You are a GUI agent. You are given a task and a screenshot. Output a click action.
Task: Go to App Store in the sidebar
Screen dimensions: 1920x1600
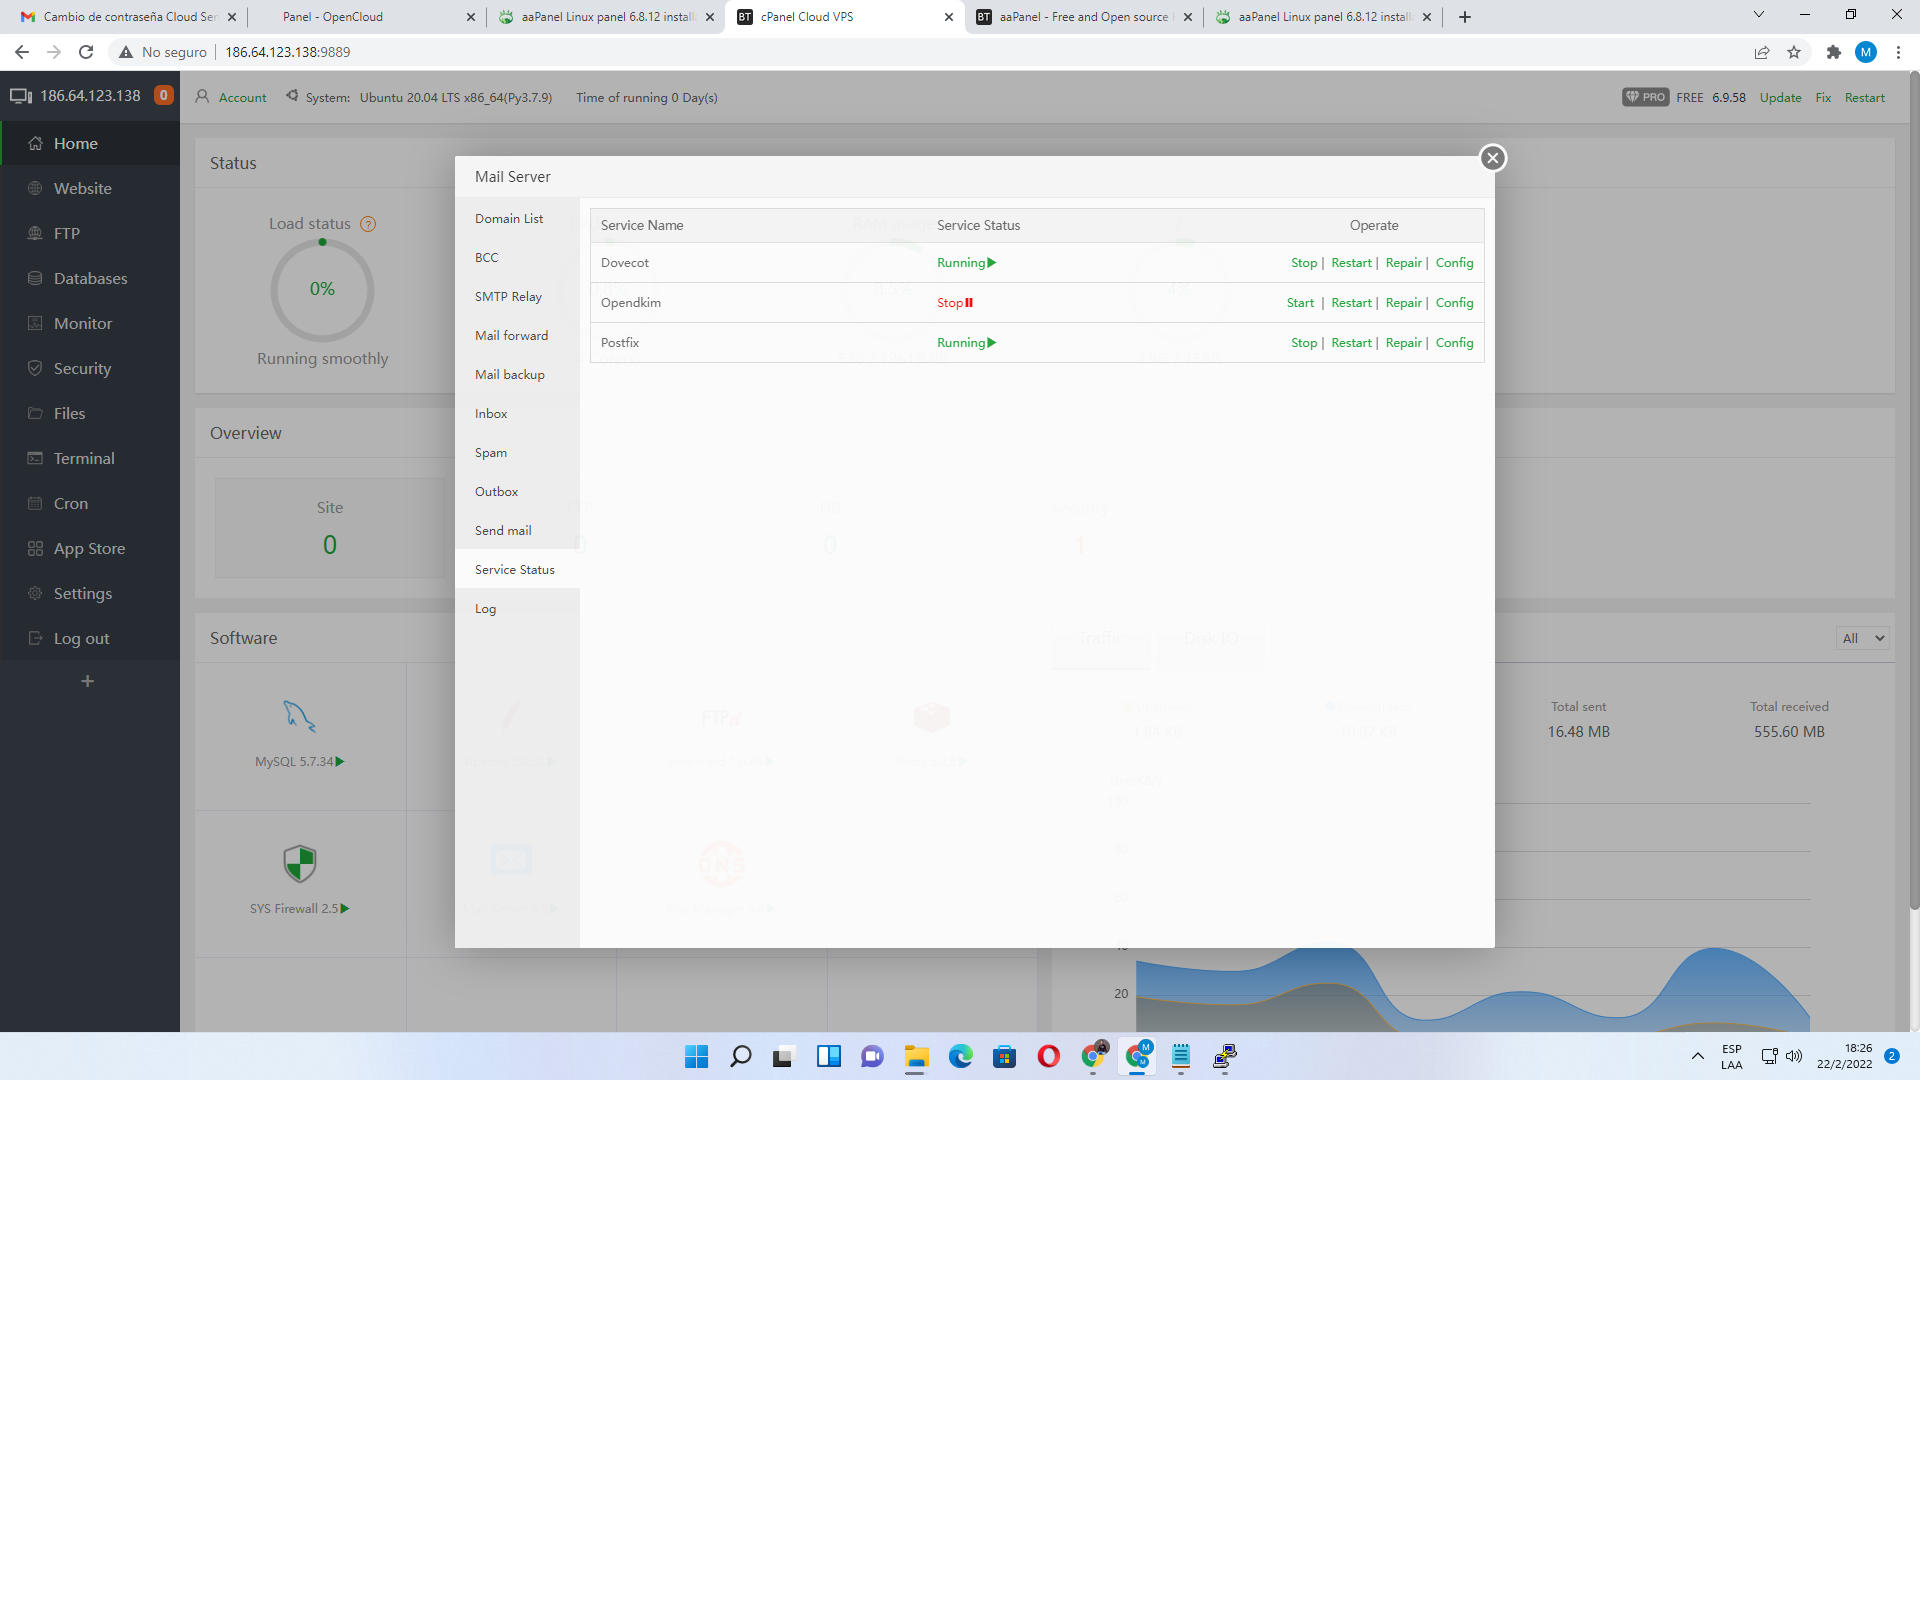pos(89,548)
